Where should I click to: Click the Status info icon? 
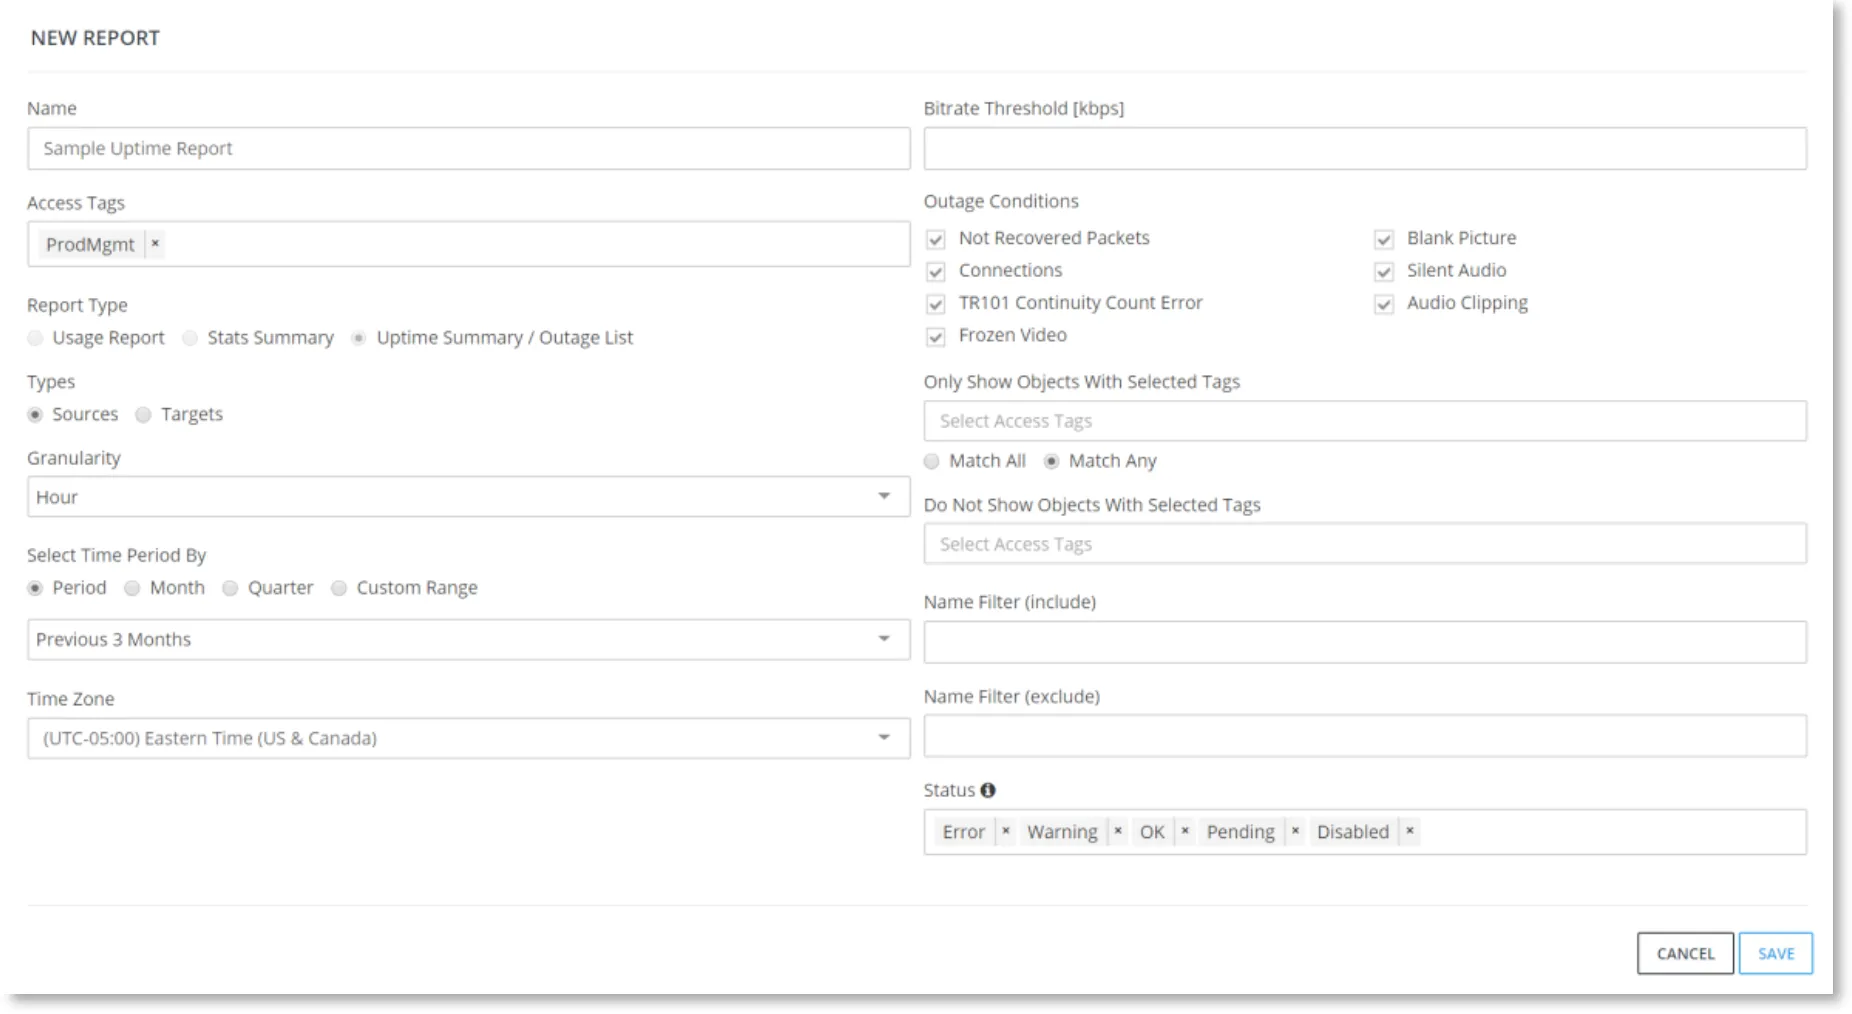coord(988,790)
